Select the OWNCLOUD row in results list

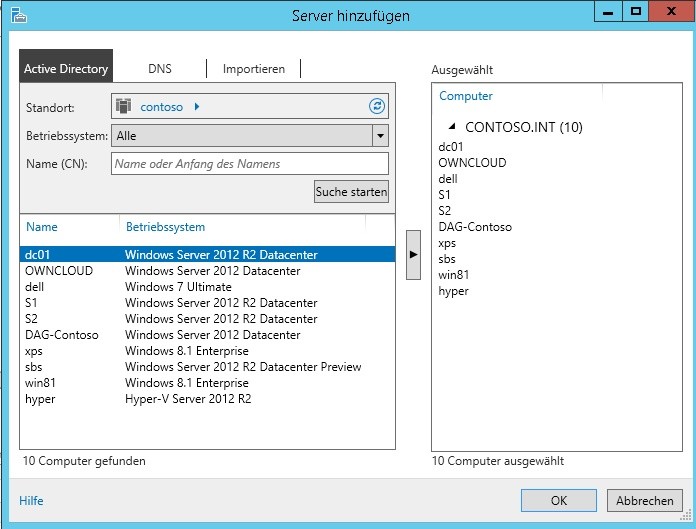click(x=207, y=271)
